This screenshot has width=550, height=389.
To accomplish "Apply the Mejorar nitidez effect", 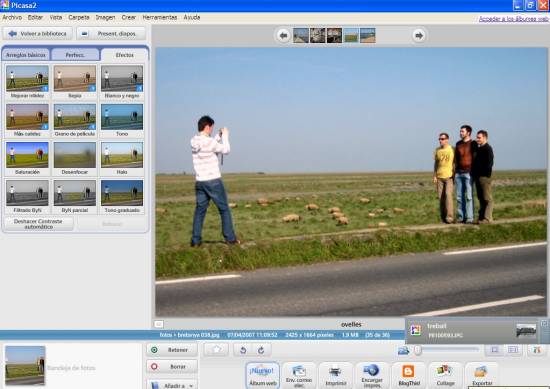I will (27, 79).
